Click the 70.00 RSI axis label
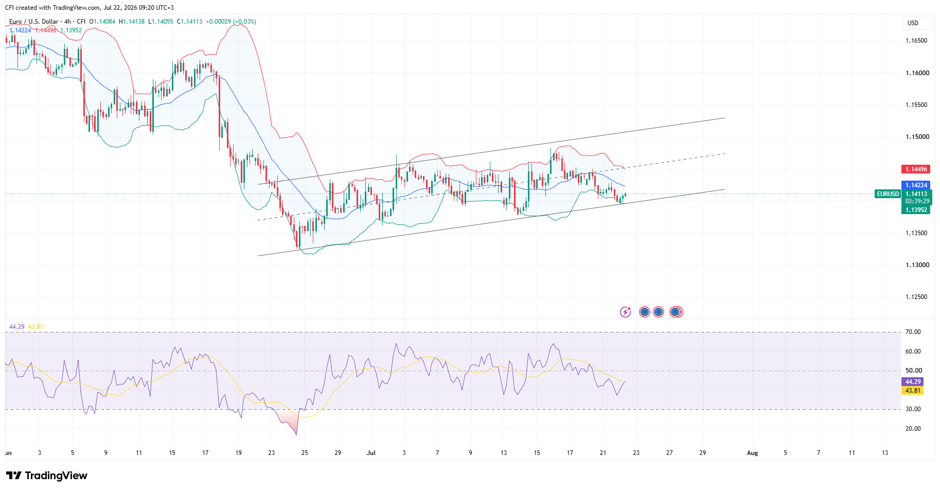940x491 pixels. click(913, 332)
